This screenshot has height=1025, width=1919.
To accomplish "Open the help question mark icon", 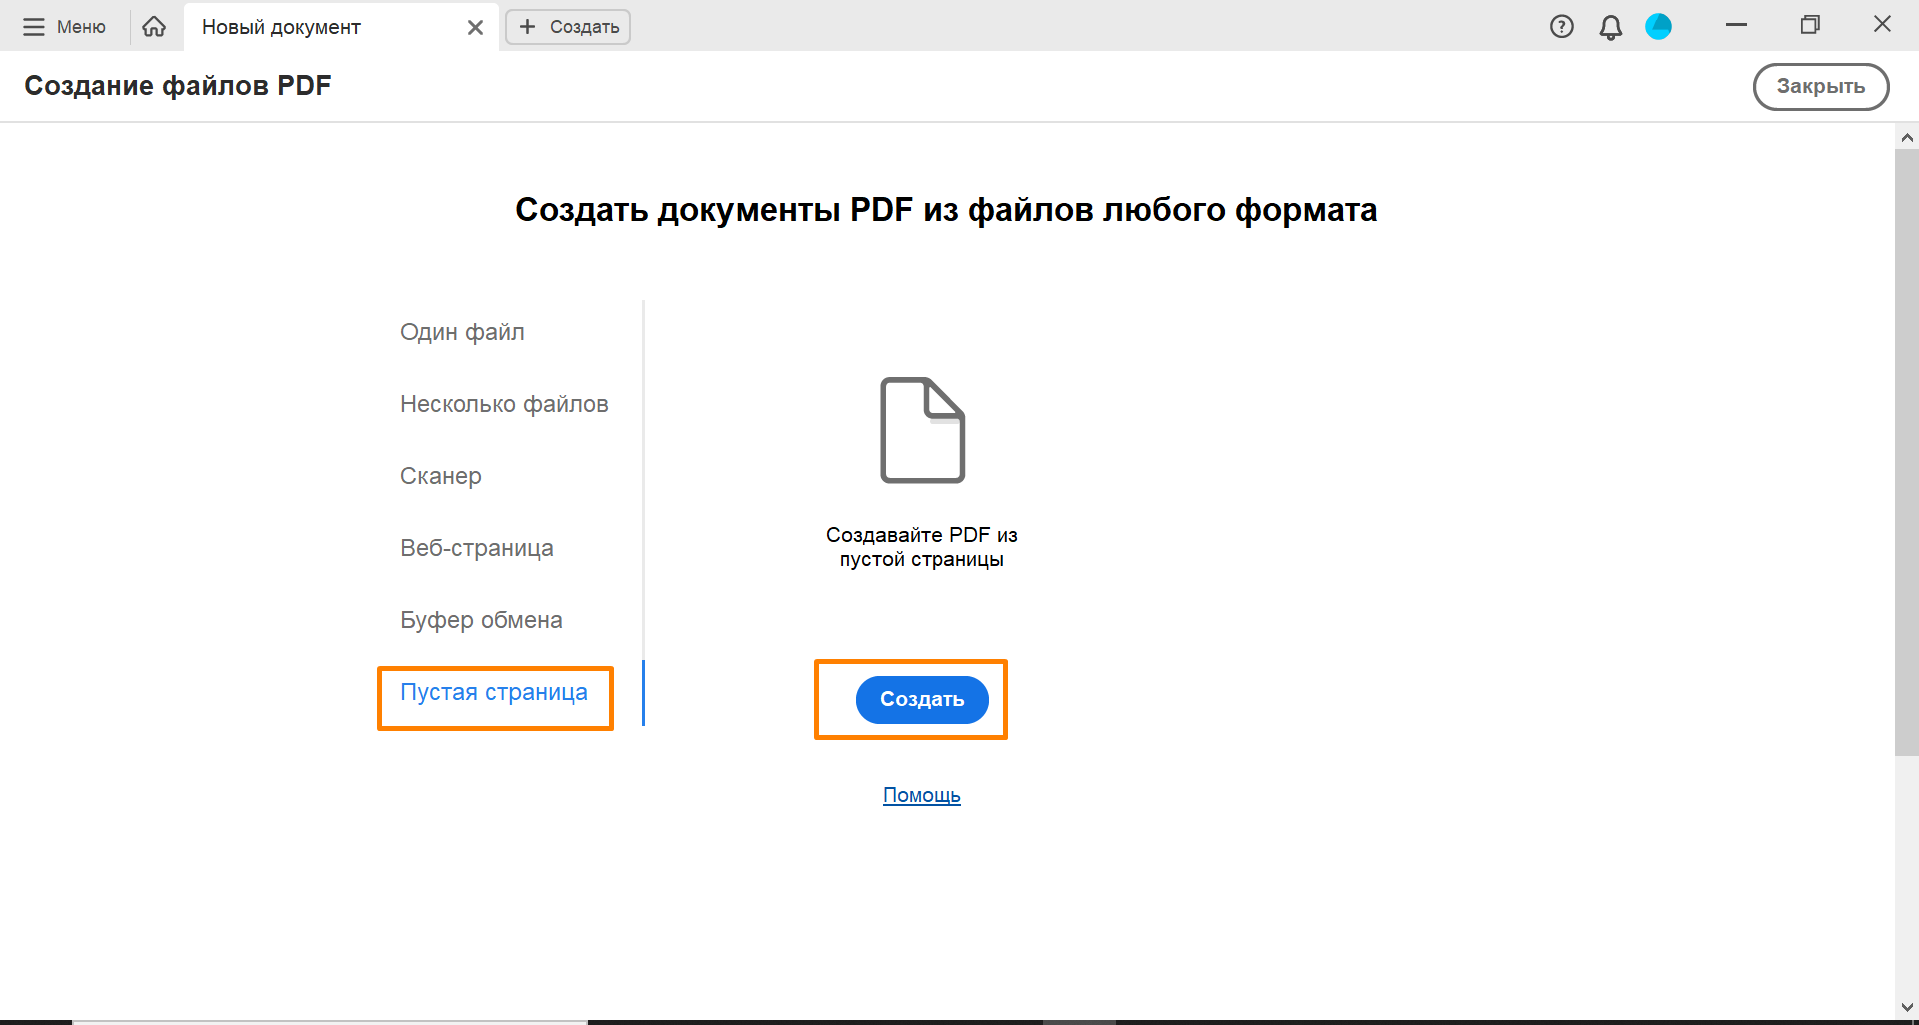I will tap(1561, 27).
